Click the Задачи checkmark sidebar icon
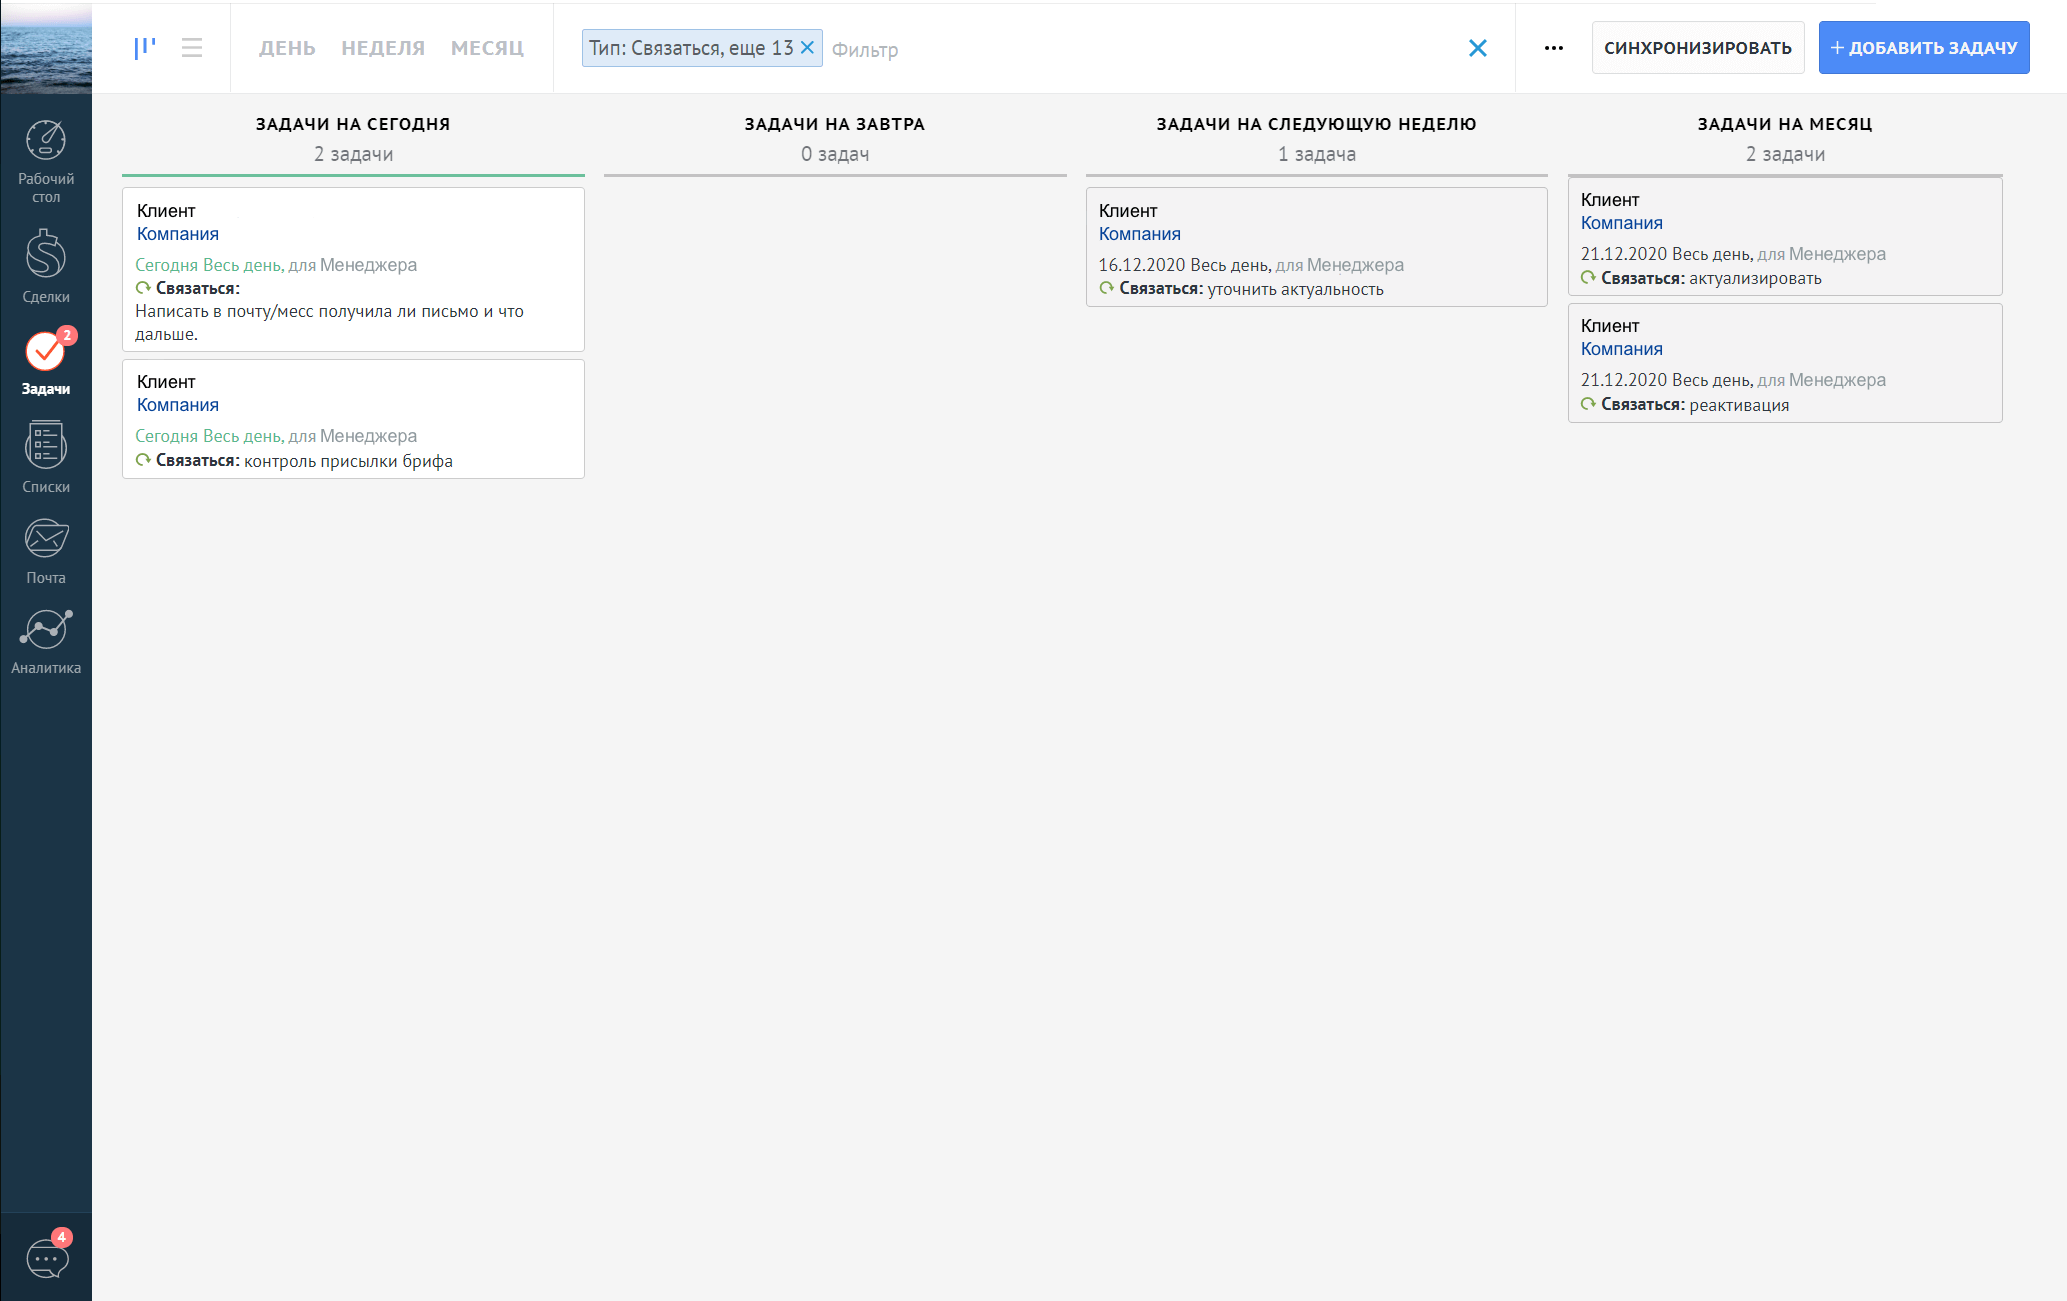Viewport: 2067px width, 1301px height. coord(46,351)
